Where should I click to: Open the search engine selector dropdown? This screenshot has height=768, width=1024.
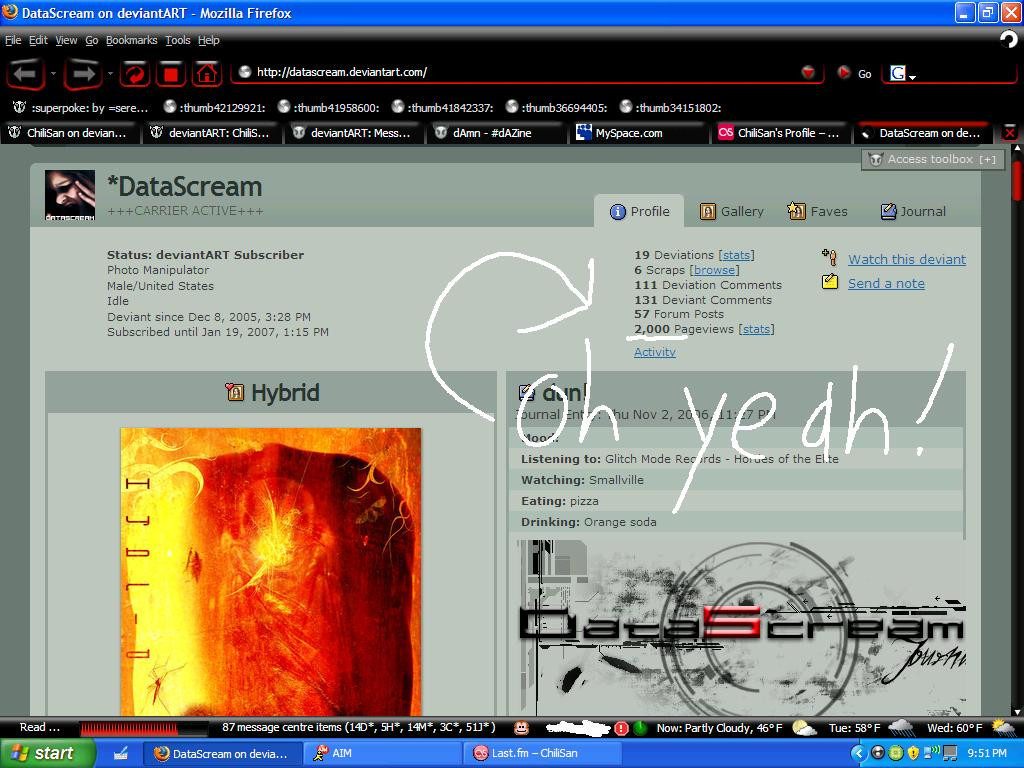pos(912,77)
